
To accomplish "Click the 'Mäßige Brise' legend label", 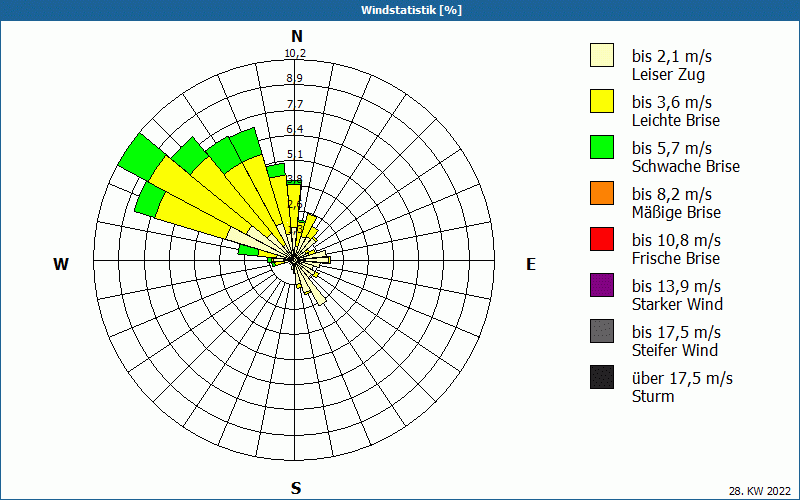I will pos(677,212).
